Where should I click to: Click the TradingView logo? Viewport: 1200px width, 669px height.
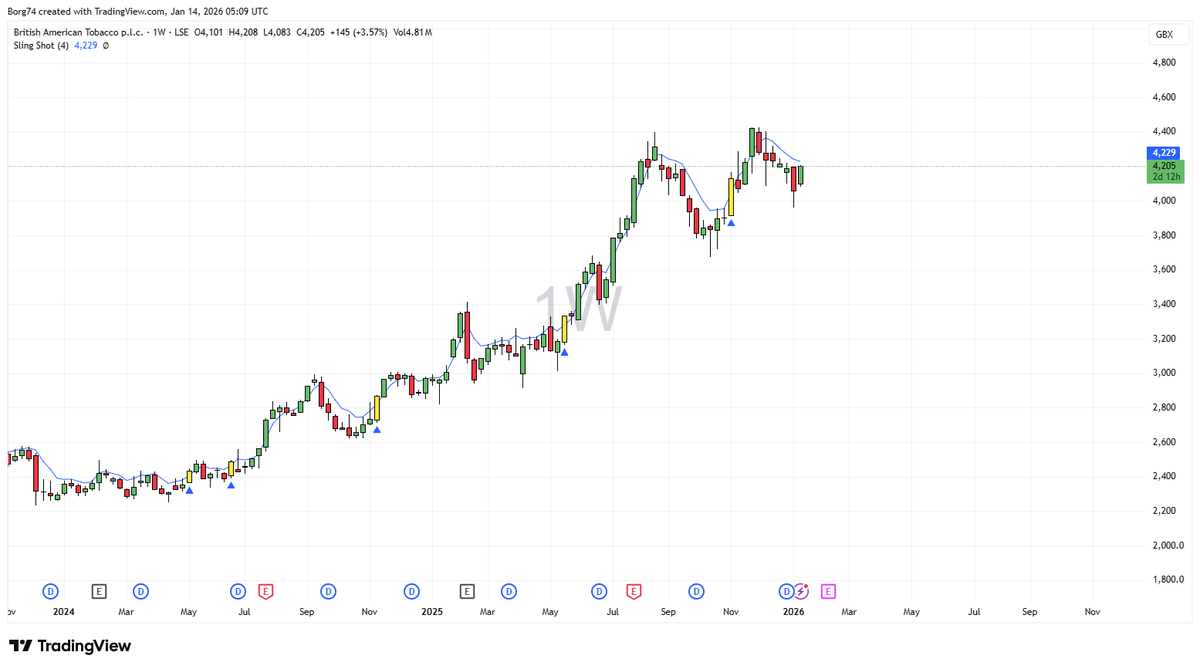pos(70,646)
